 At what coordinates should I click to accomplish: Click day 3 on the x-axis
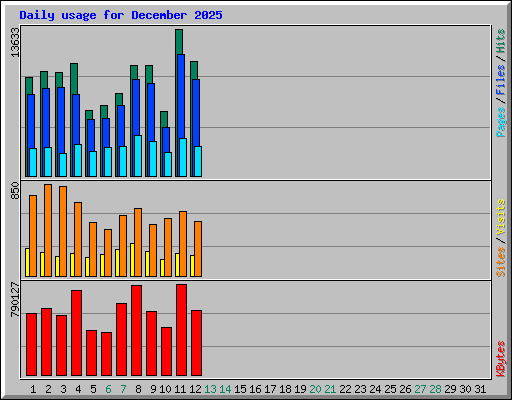pyautogui.click(x=63, y=389)
